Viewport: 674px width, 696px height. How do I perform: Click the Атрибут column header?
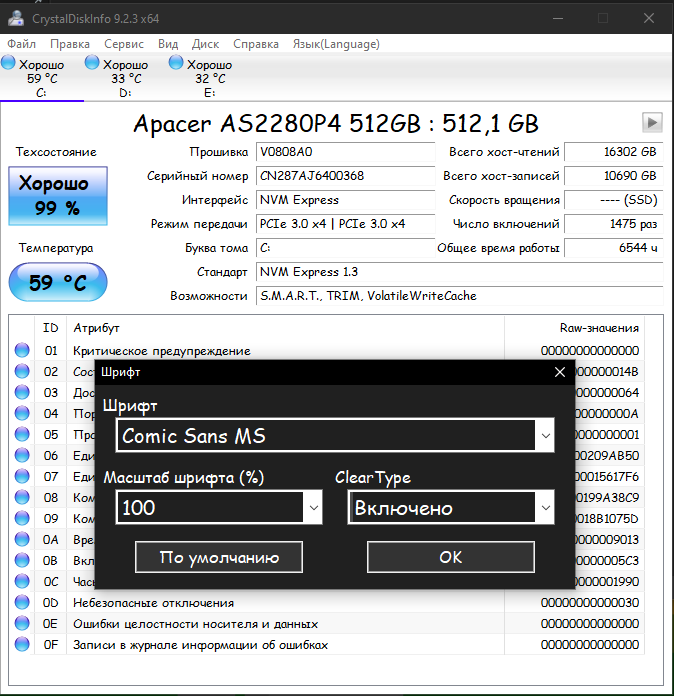[285, 328]
